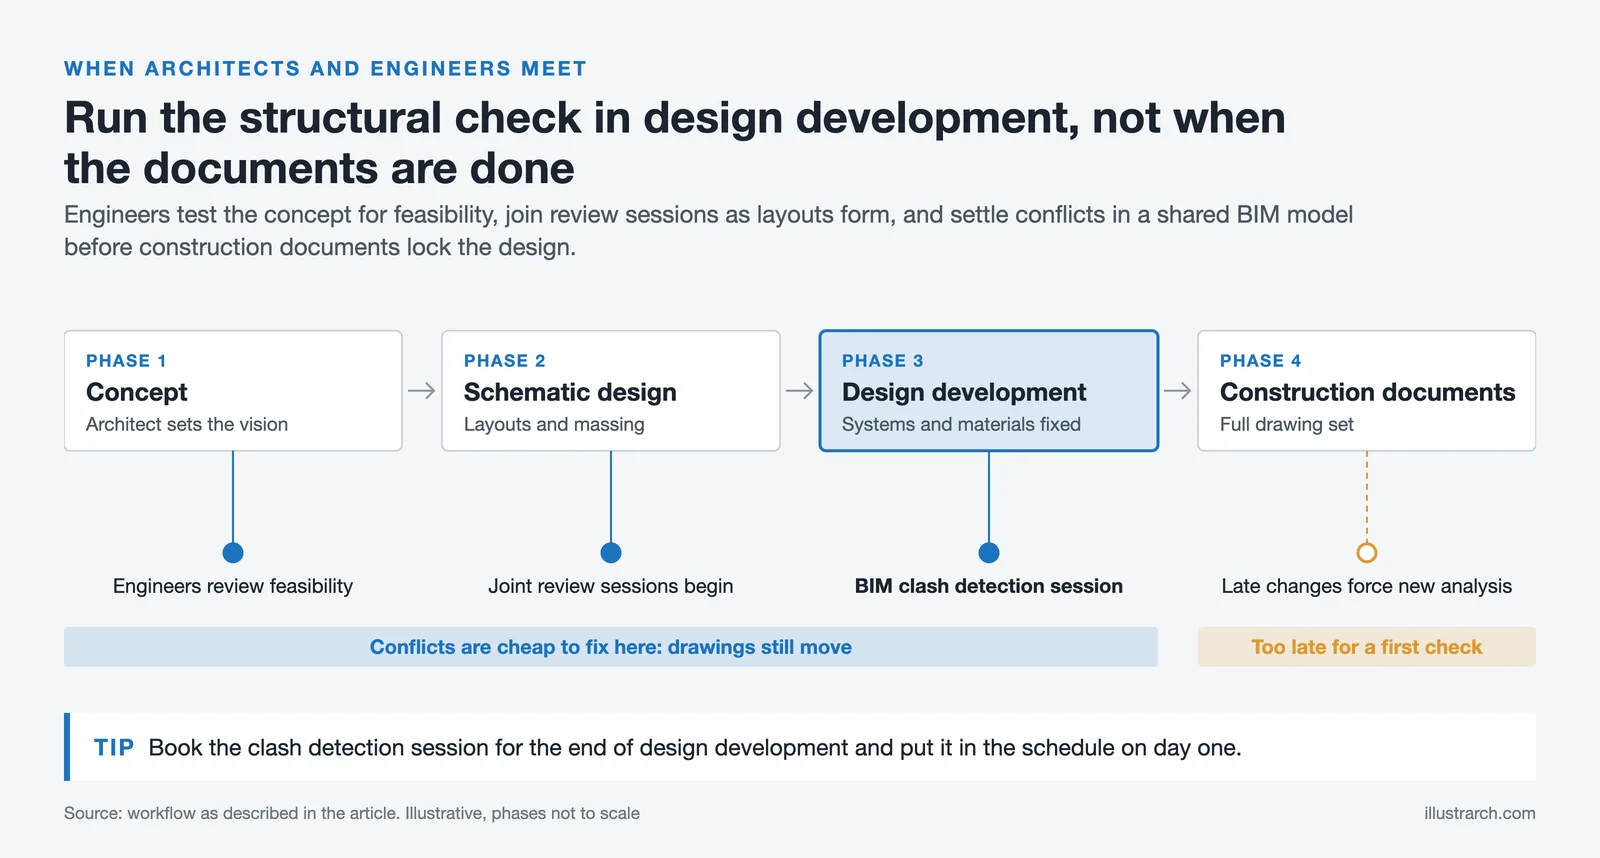
Task: Click the 'PHASE 1' label
Action: (x=126, y=361)
